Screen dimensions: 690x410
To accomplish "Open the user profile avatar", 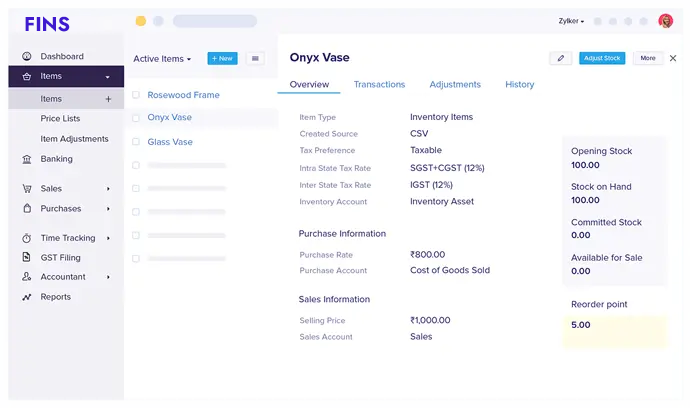I will [x=666, y=21].
